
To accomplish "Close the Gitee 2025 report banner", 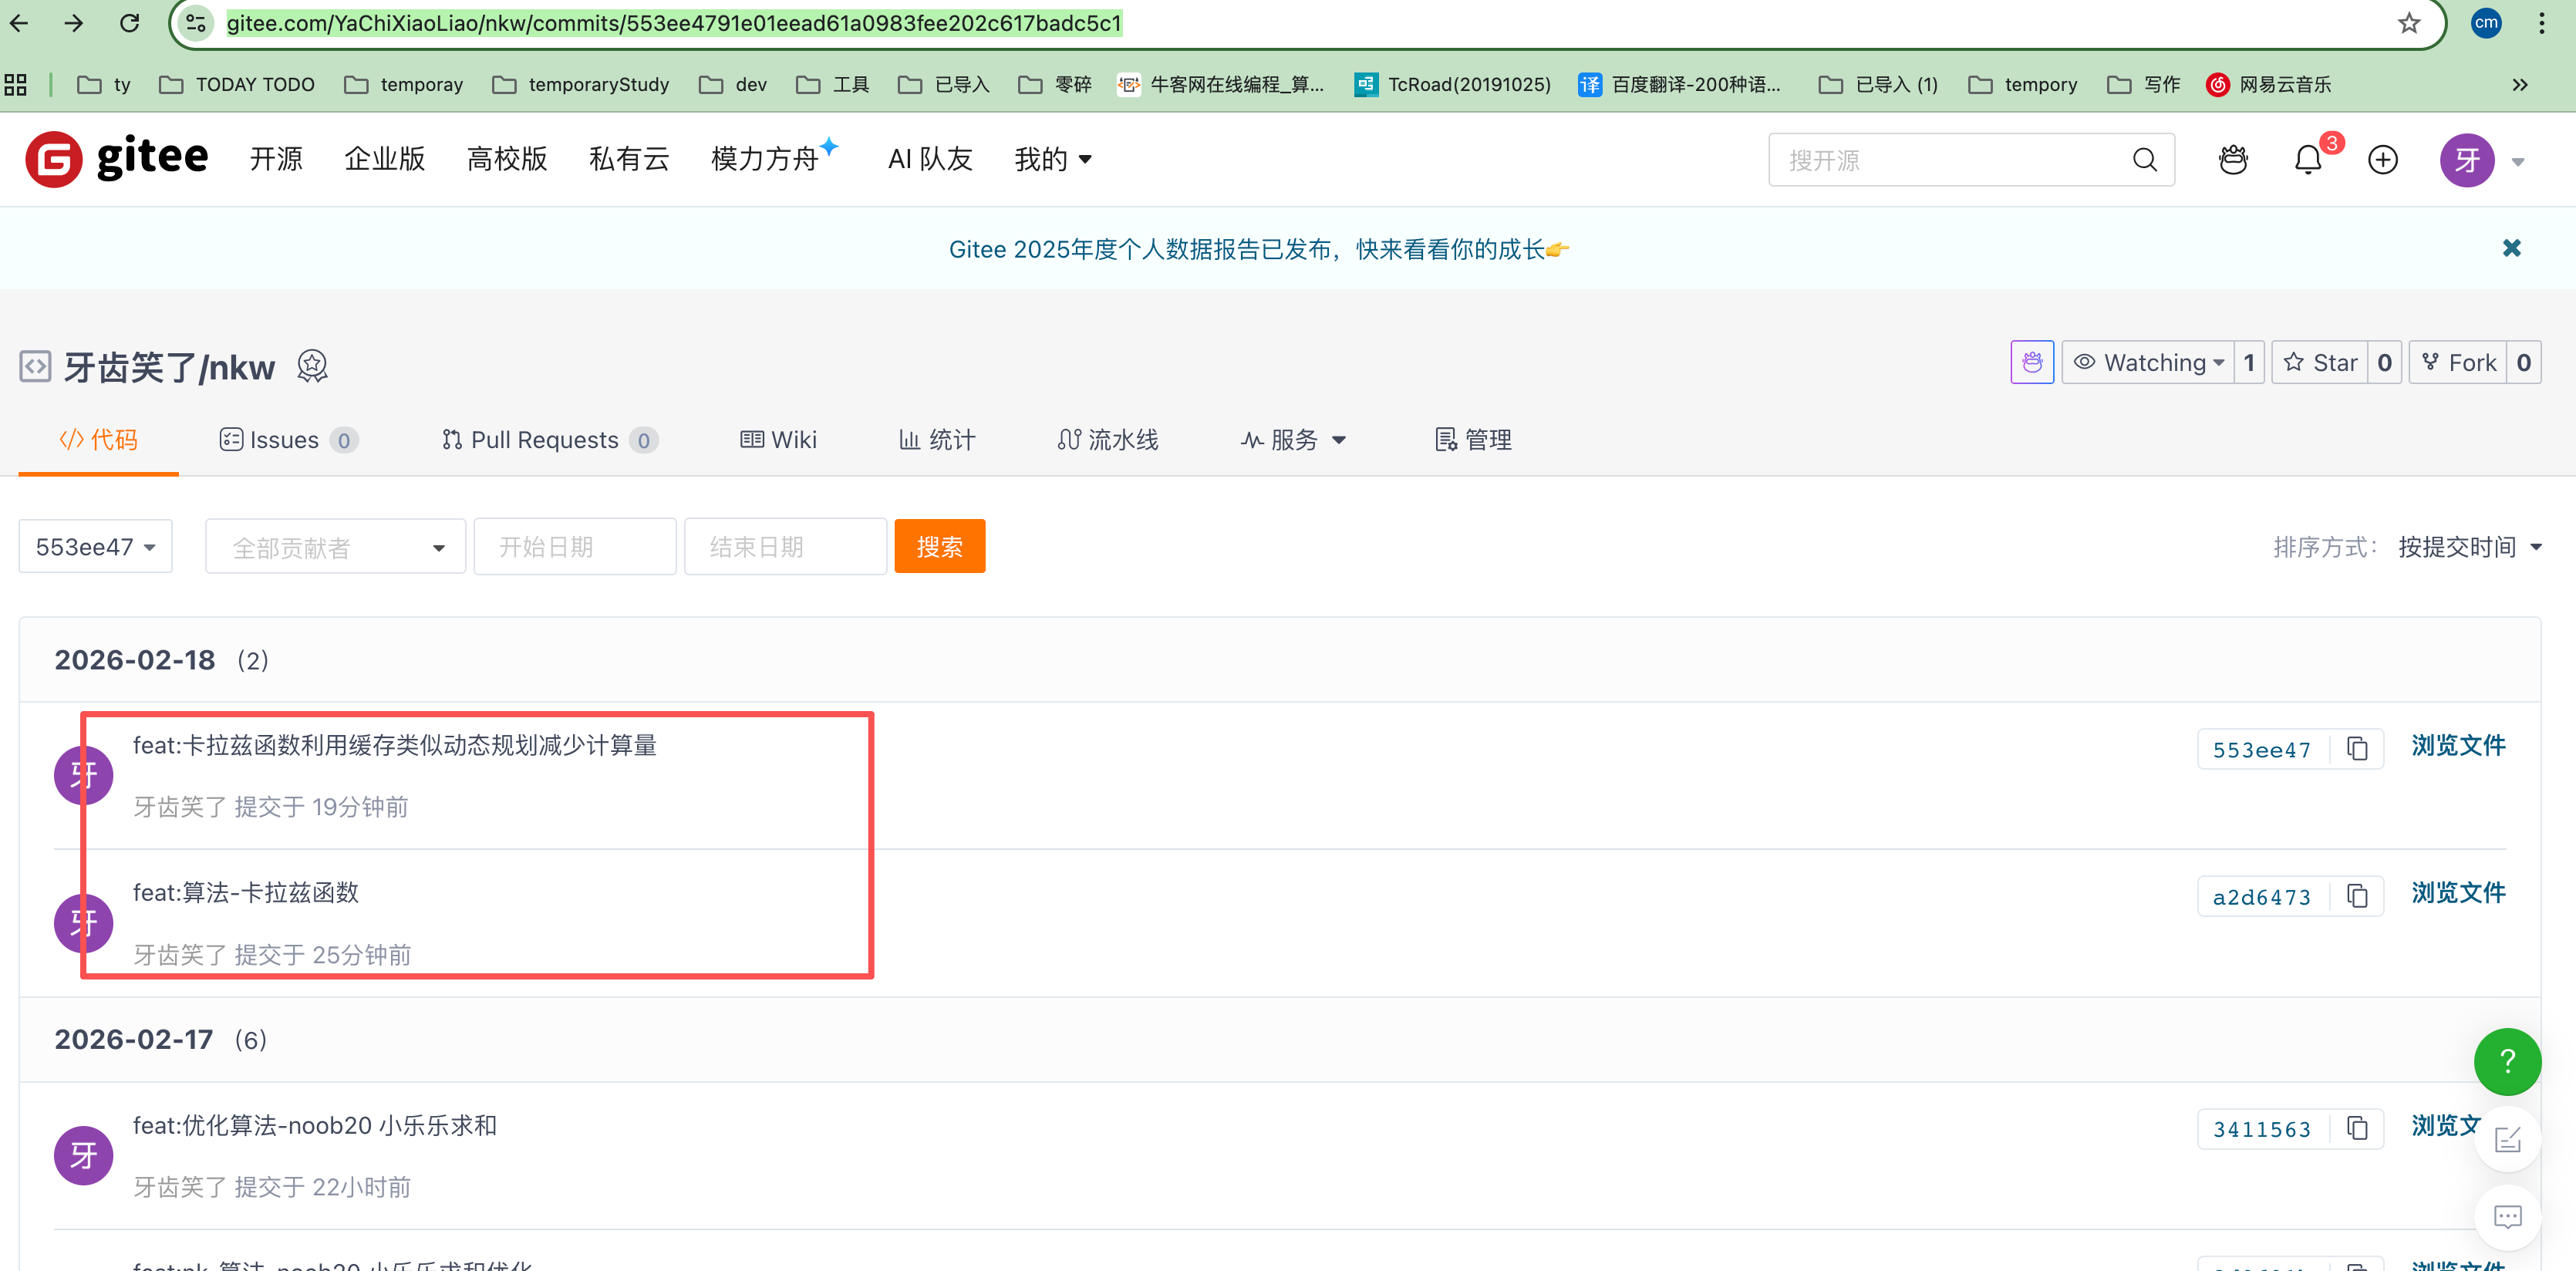I will click(2511, 248).
